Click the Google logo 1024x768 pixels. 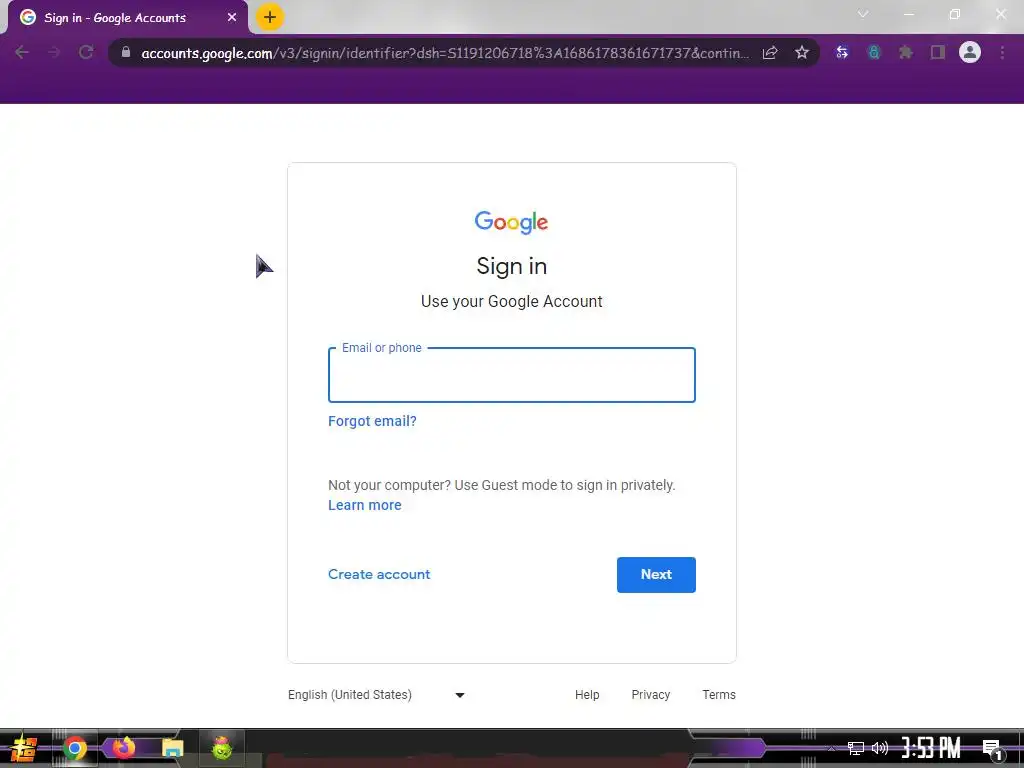[511, 223]
